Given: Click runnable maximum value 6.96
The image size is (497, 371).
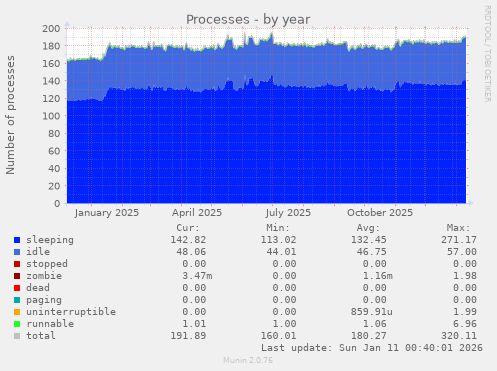Looking at the screenshot, I should coord(465,324).
